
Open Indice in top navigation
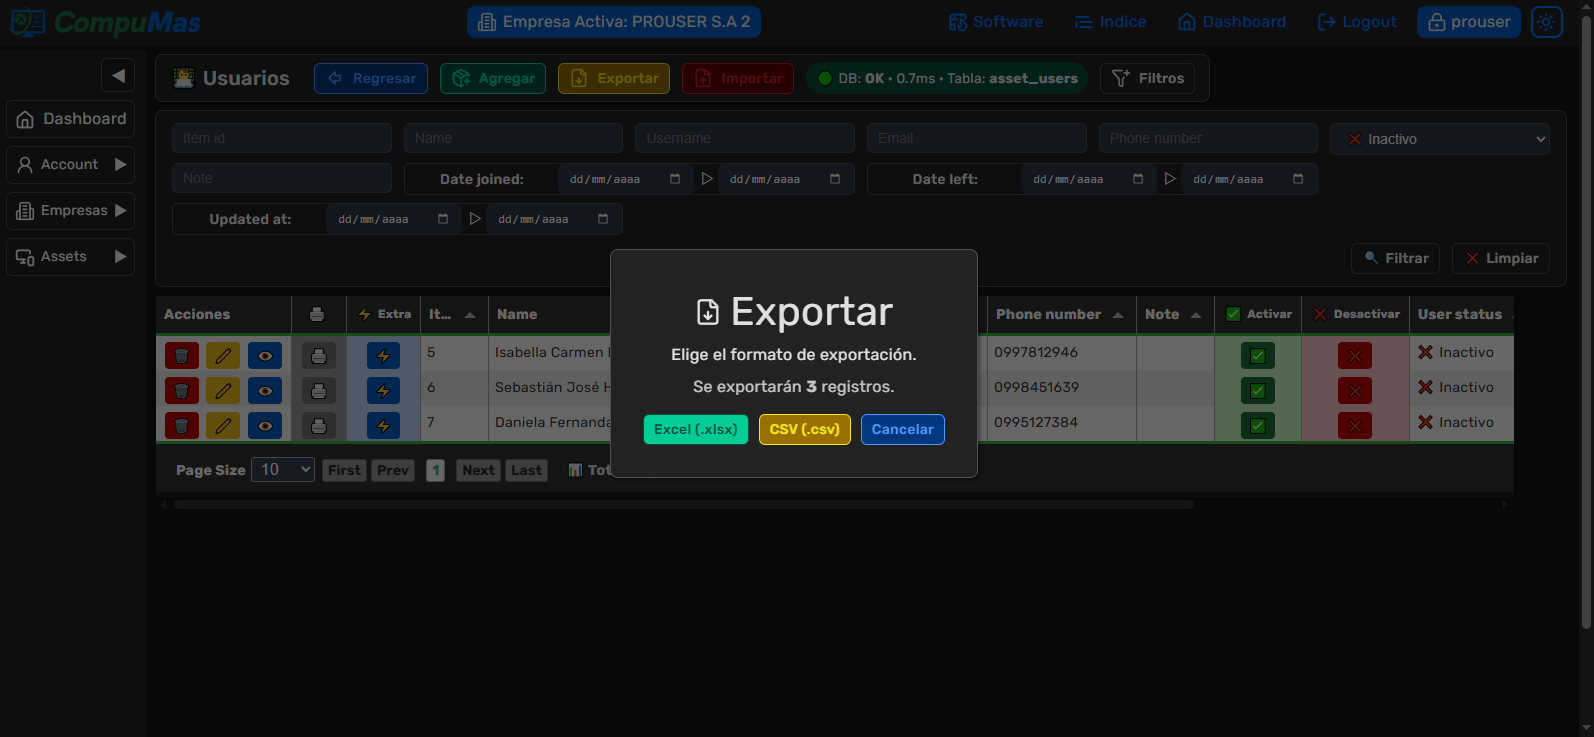[x=1110, y=22]
